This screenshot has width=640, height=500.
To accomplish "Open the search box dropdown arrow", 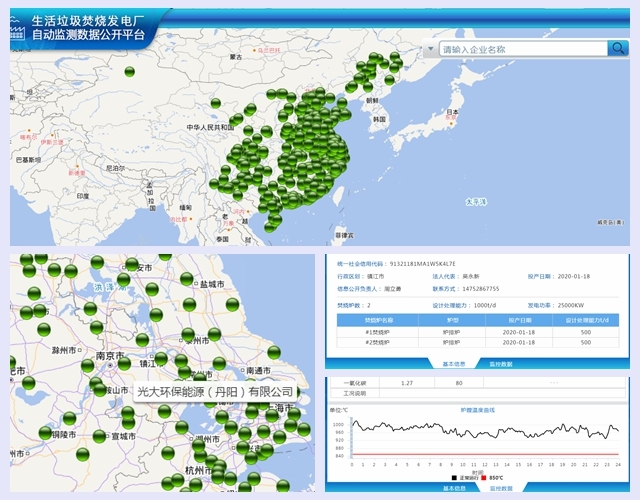I will (x=430, y=49).
